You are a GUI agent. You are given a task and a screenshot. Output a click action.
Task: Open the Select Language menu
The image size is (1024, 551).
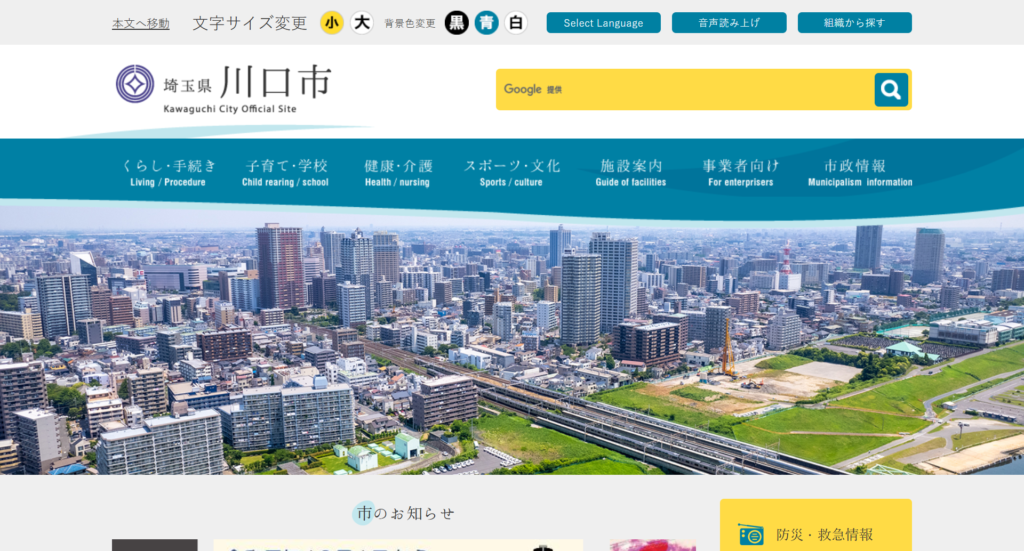(603, 23)
